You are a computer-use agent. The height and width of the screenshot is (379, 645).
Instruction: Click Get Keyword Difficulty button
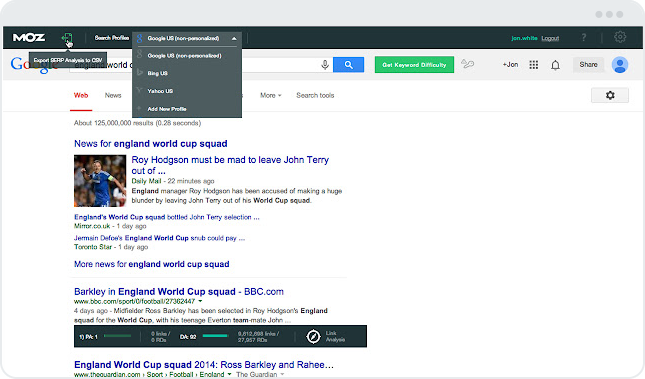[x=414, y=65]
